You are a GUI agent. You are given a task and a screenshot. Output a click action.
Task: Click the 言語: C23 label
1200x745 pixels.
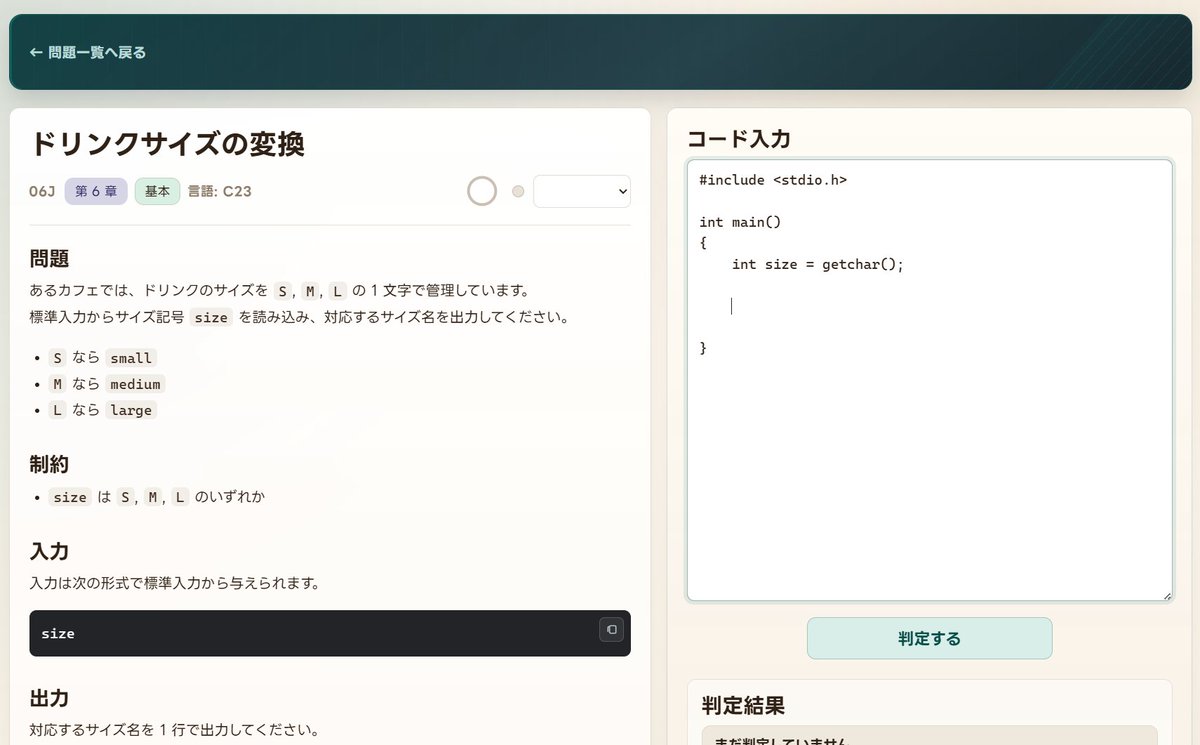[x=219, y=191]
